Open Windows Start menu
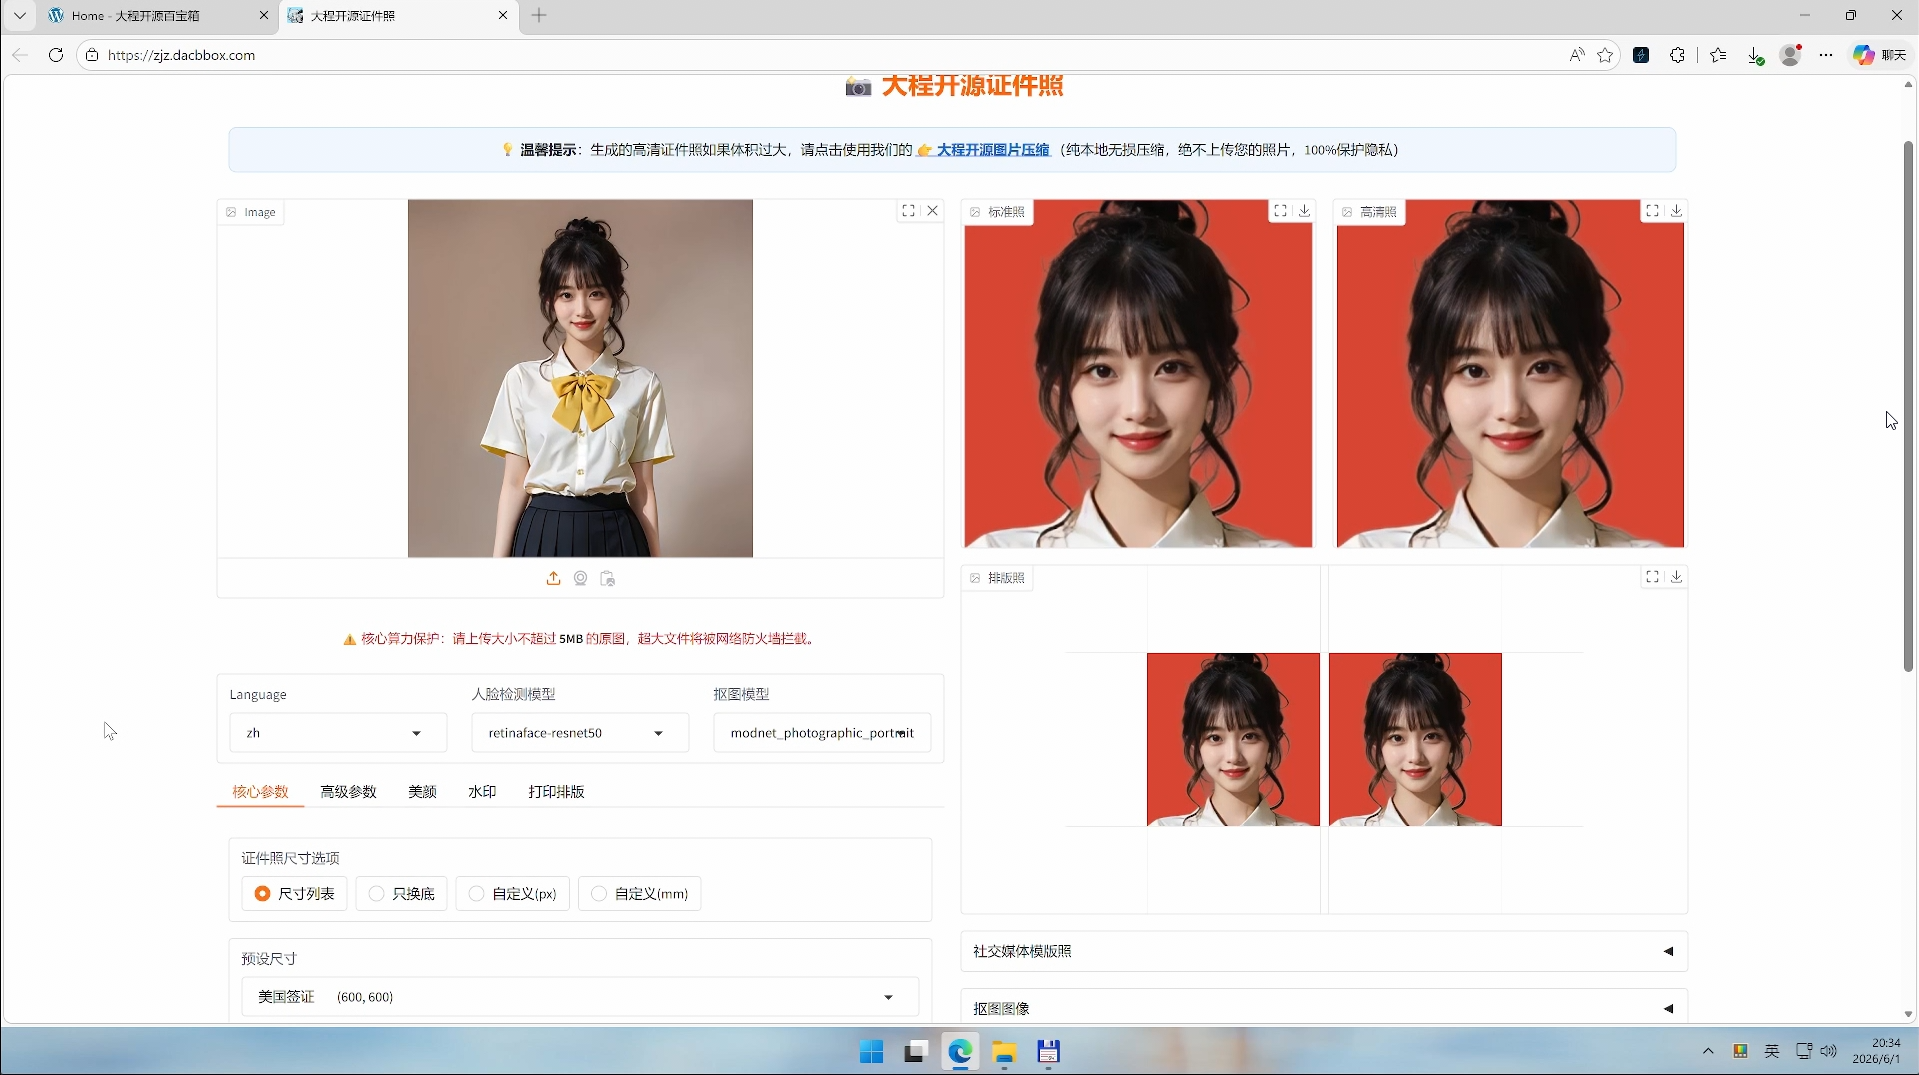This screenshot has width=1919, height=1075. click(871, 1052)
